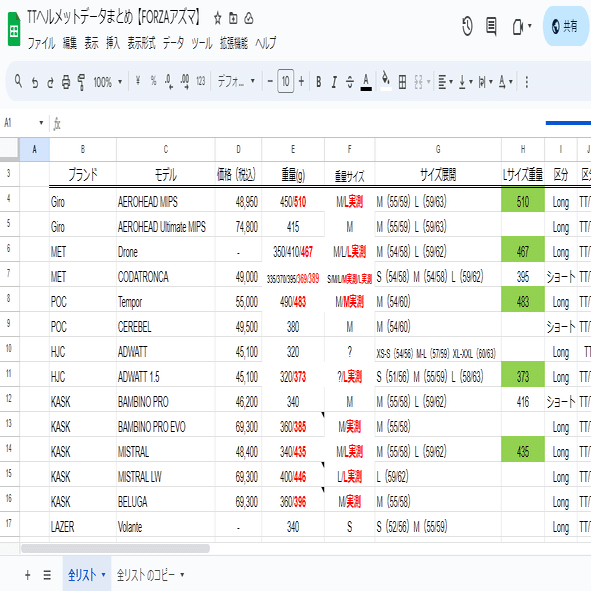Show all sheets list icon
The width and height of the screenshot is (591, 591).
pos(47,575)
